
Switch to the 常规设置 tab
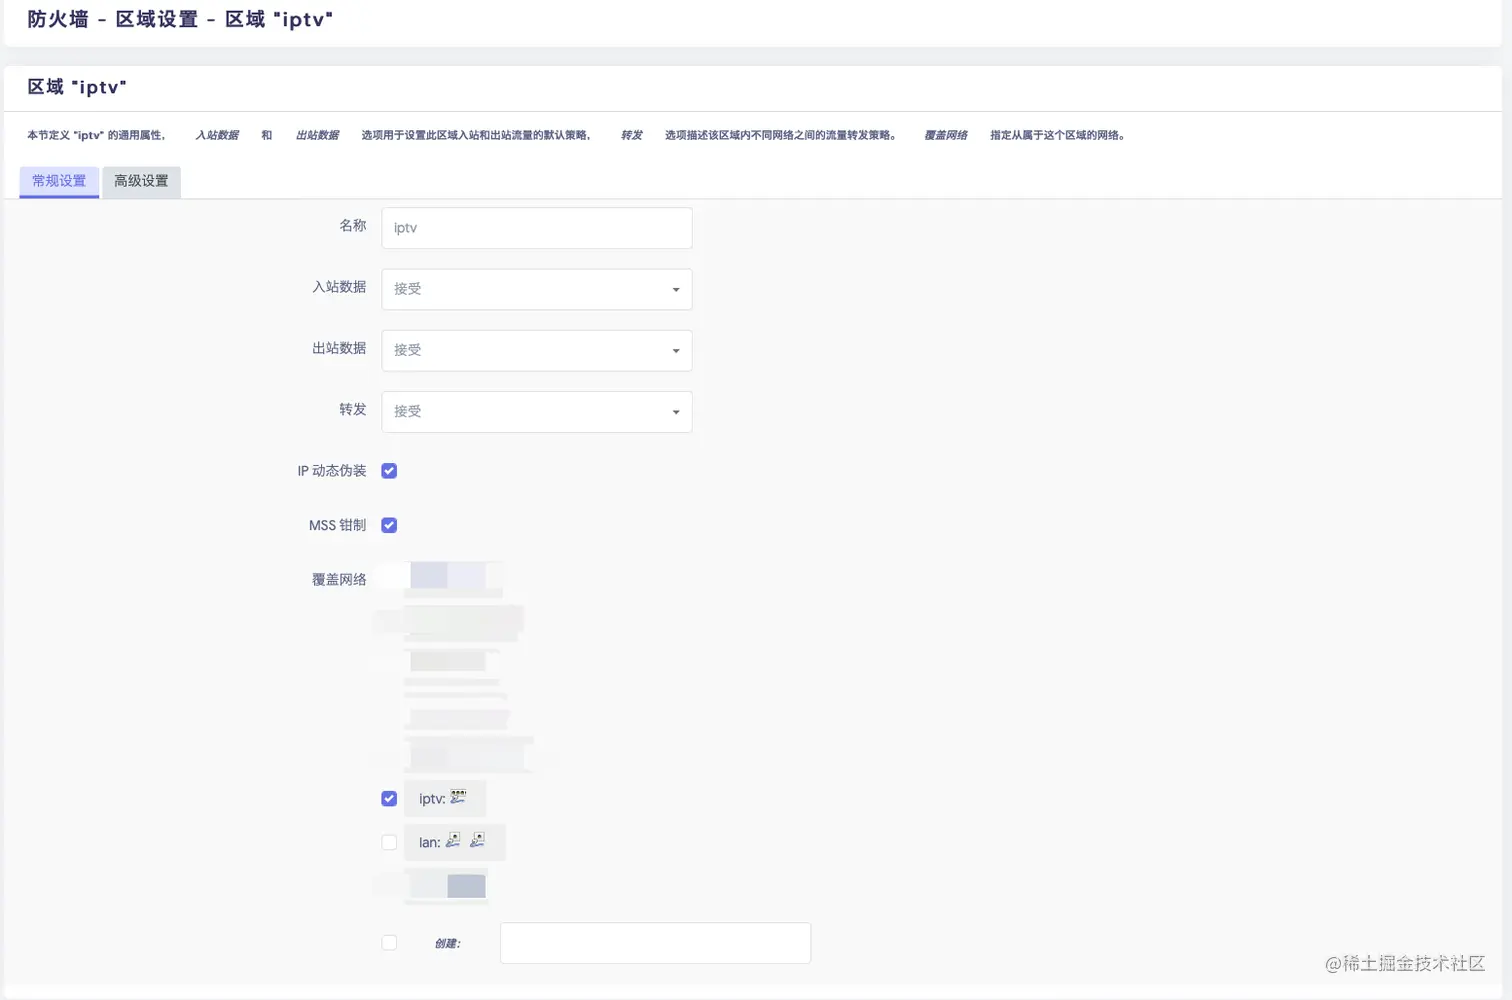pyautogui.click(x=59, y=181)
